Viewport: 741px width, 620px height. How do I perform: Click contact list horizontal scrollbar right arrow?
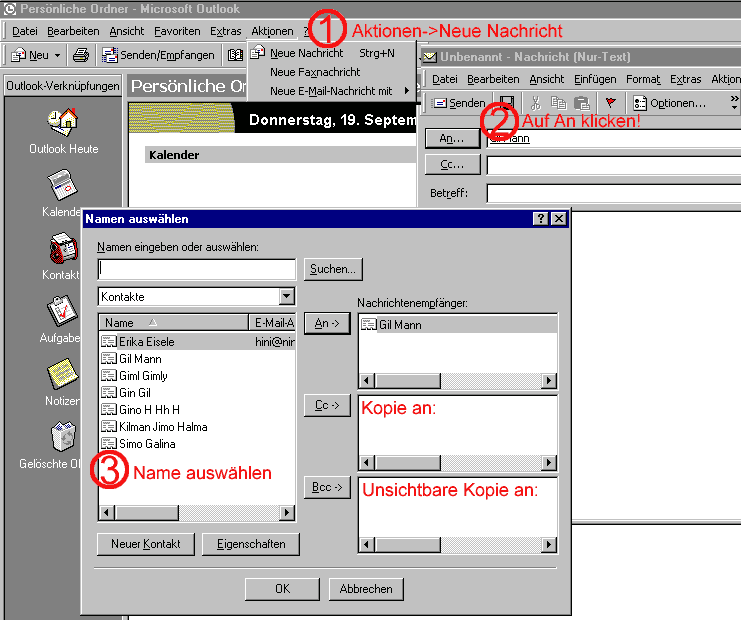tap(287, 513)
